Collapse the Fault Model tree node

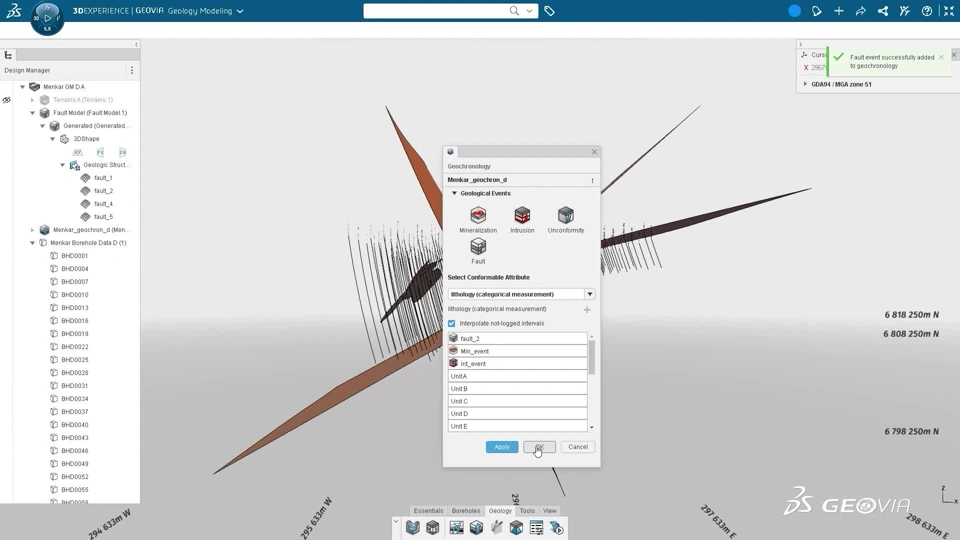[32, 113]
